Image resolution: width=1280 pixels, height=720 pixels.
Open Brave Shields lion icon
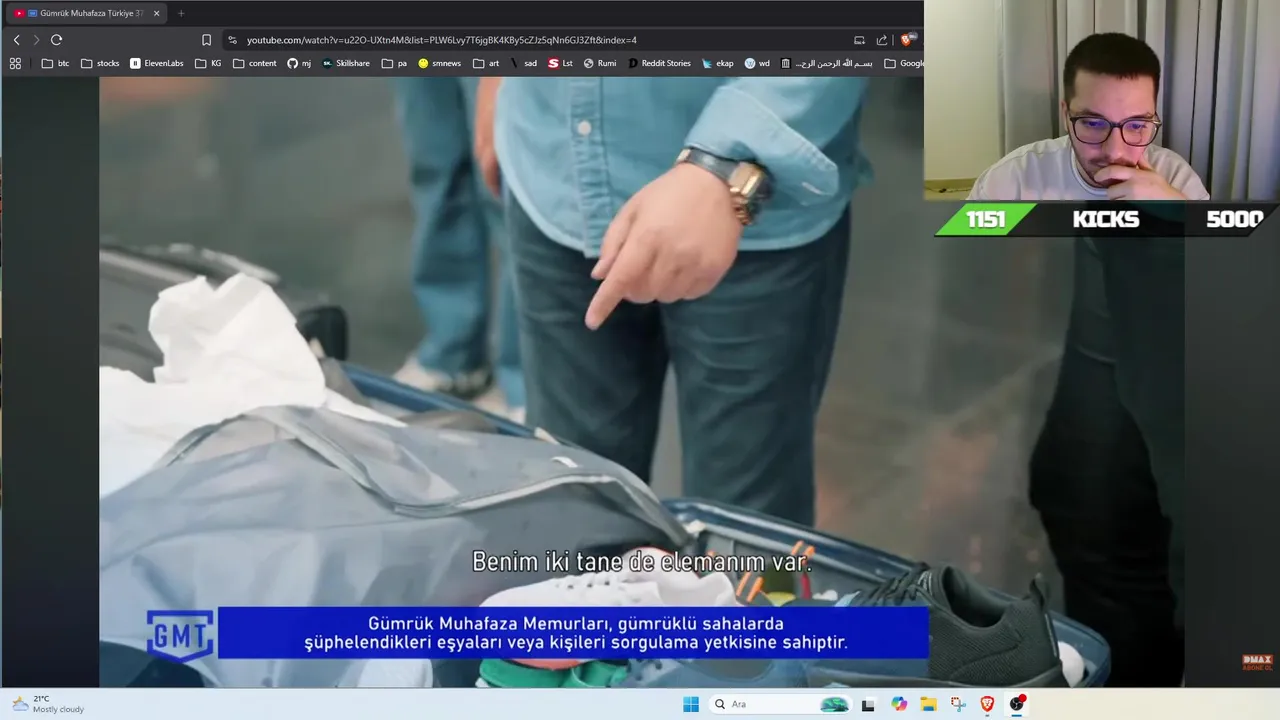(907, 40)
